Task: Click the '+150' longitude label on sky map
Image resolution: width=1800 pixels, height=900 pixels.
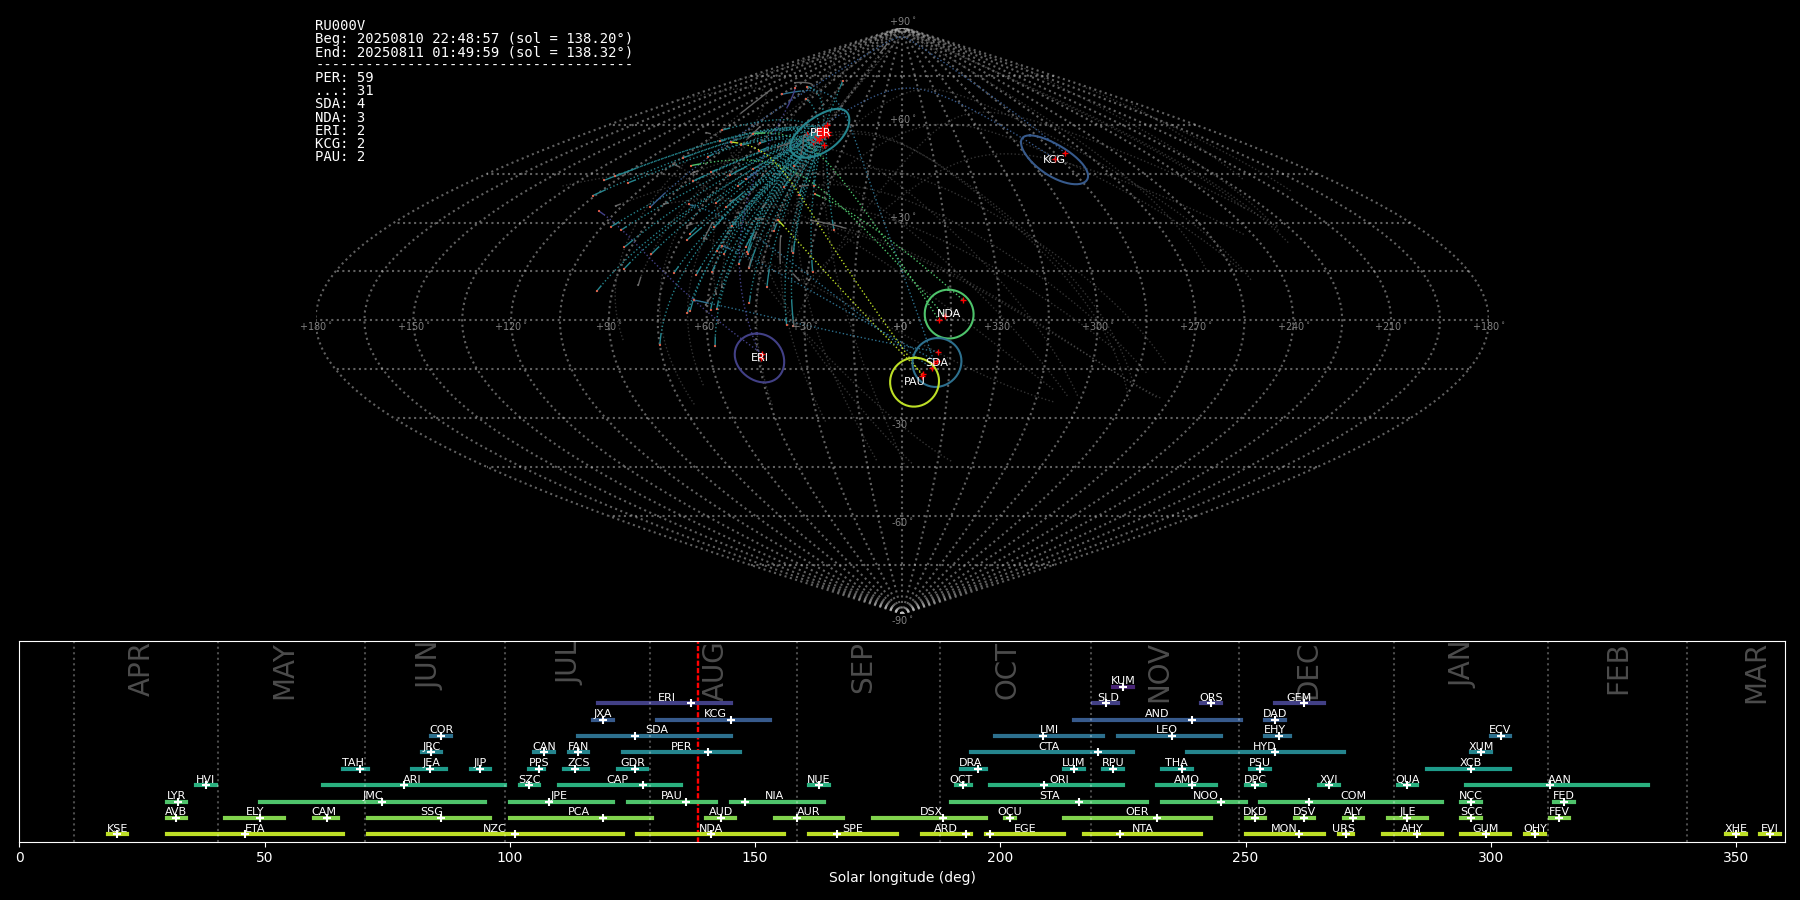Action: [x=411, y=327]
